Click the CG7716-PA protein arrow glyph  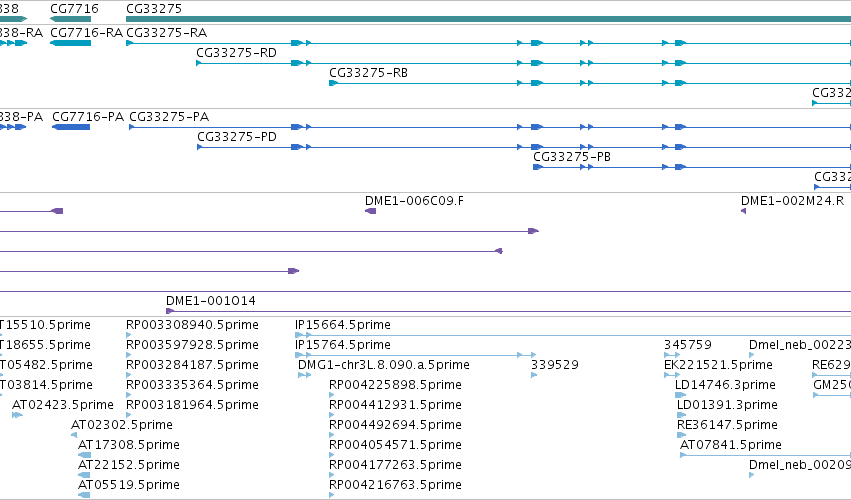pos(71,127)
